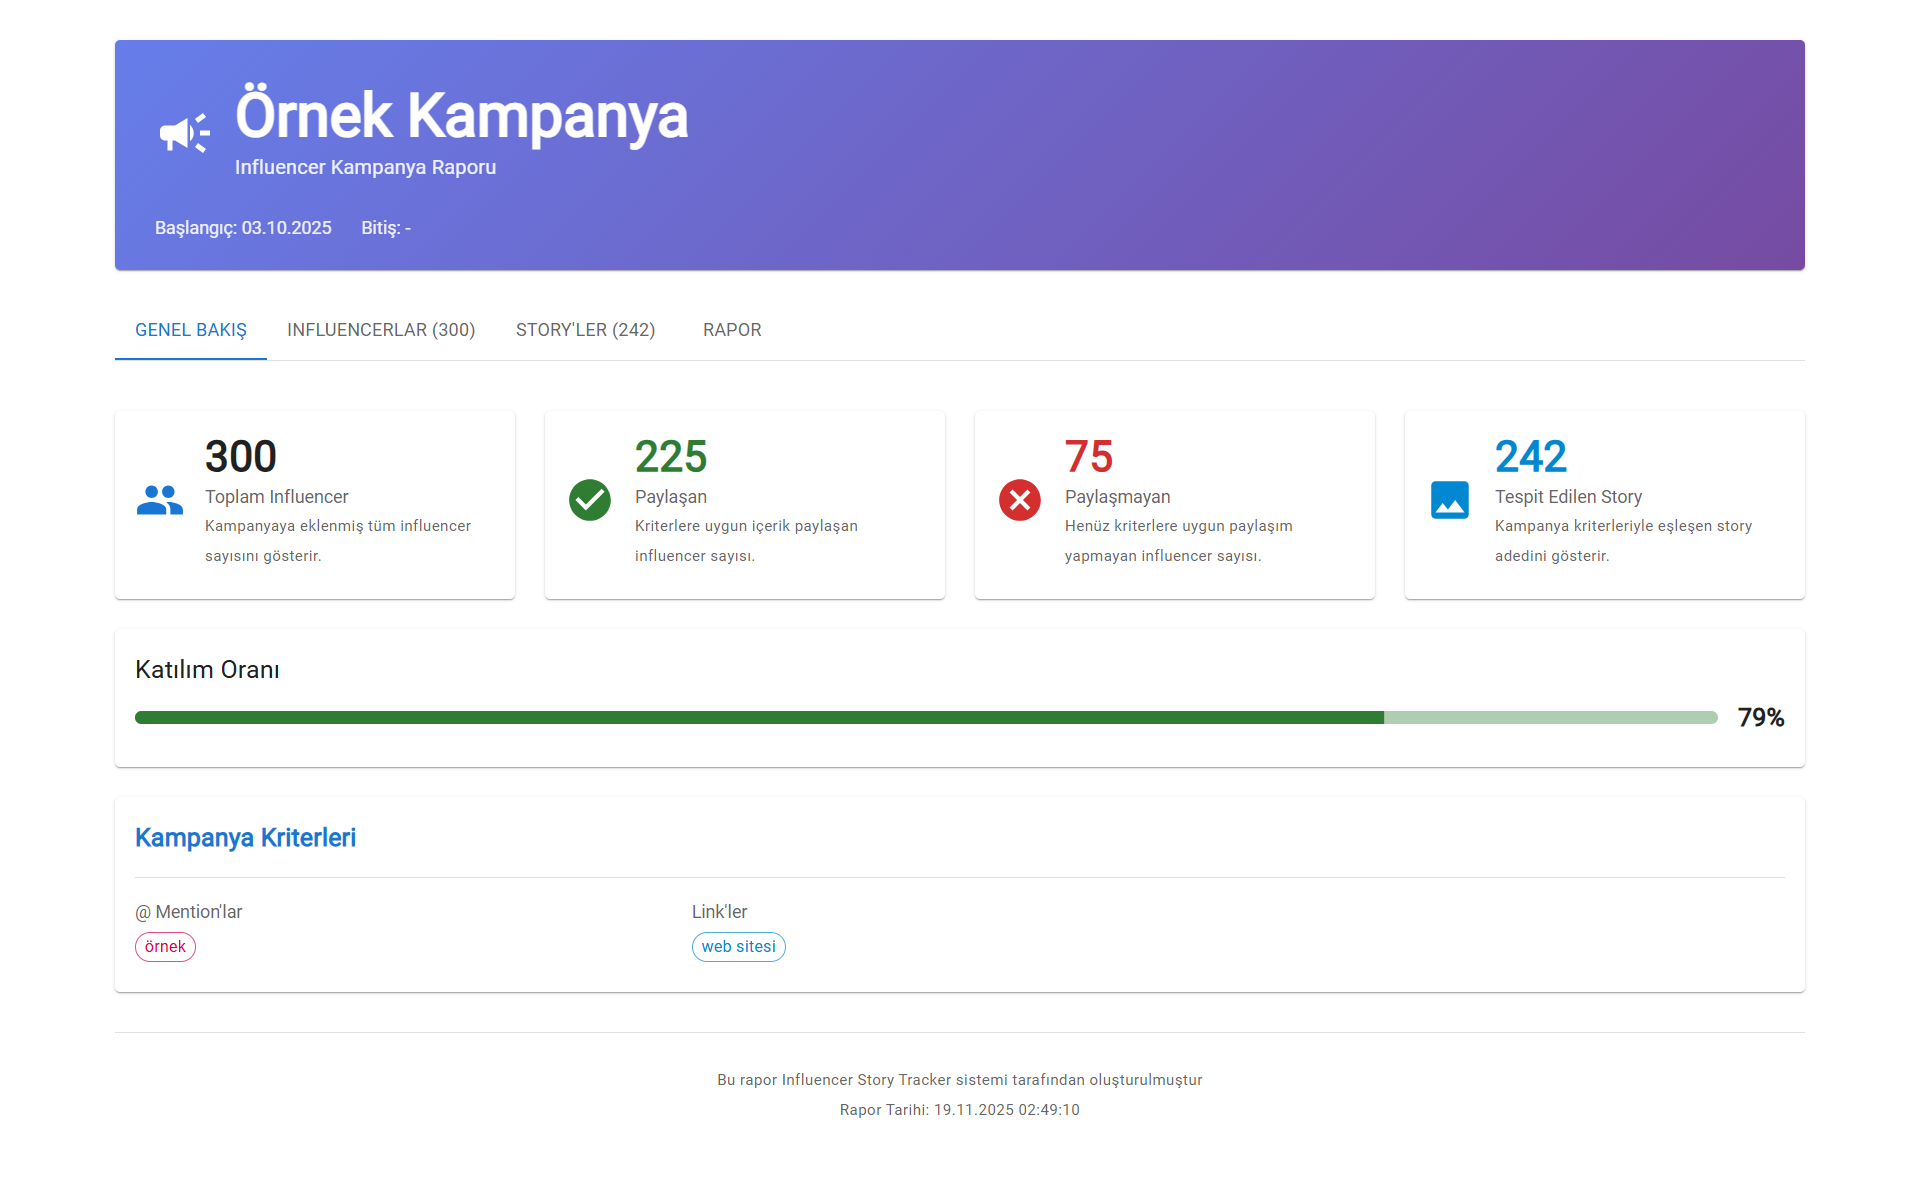Switch to the RAPOR tab
The image size is (1920, 1192).
point(732,330)
